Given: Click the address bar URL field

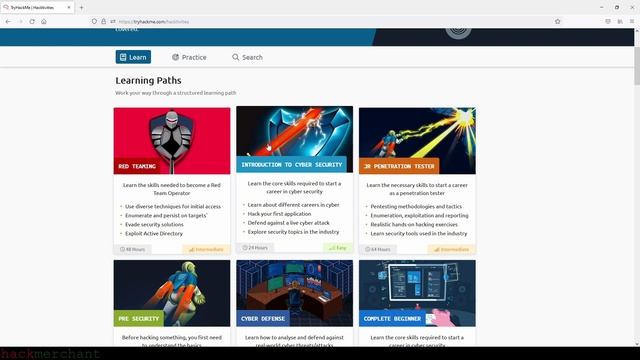Looking at the screenshot, I should pyautogui.click(x=327, y=21).
